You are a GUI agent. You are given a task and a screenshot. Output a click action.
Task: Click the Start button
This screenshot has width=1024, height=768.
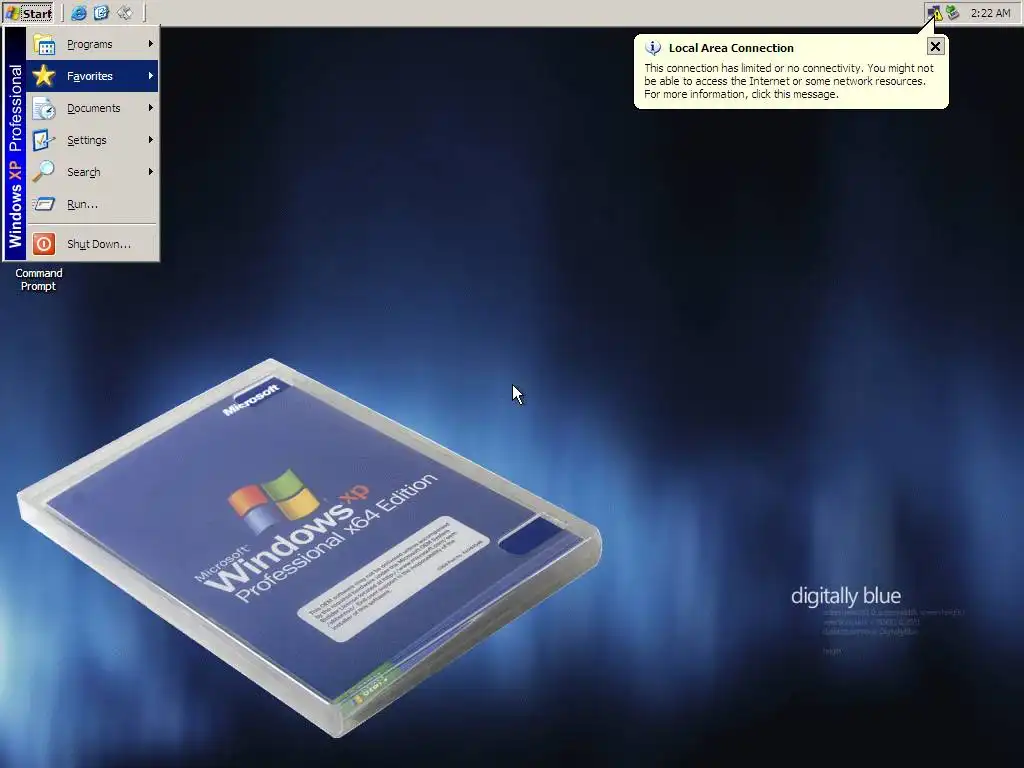click(x=29, y=12)
